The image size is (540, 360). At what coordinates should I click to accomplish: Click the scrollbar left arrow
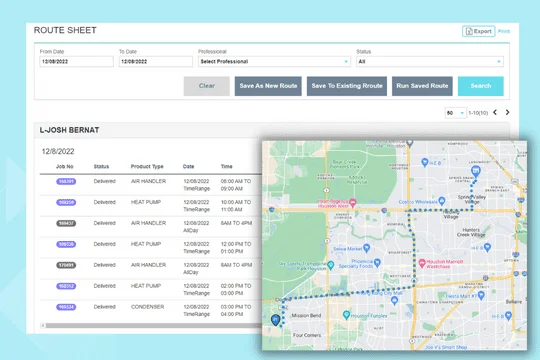43,326
